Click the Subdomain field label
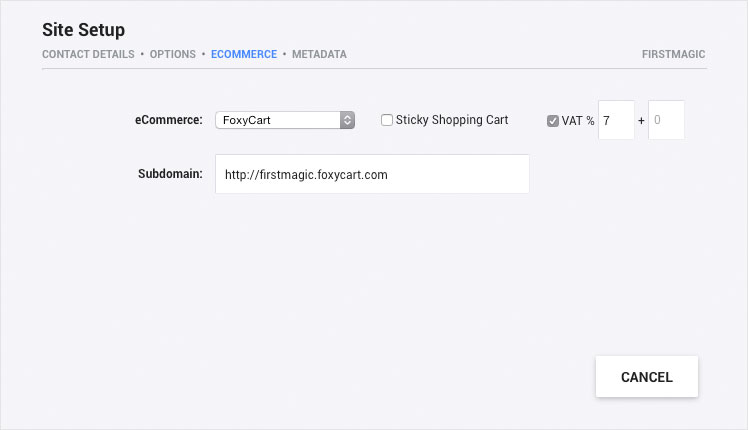 click(x=170, y=174)
